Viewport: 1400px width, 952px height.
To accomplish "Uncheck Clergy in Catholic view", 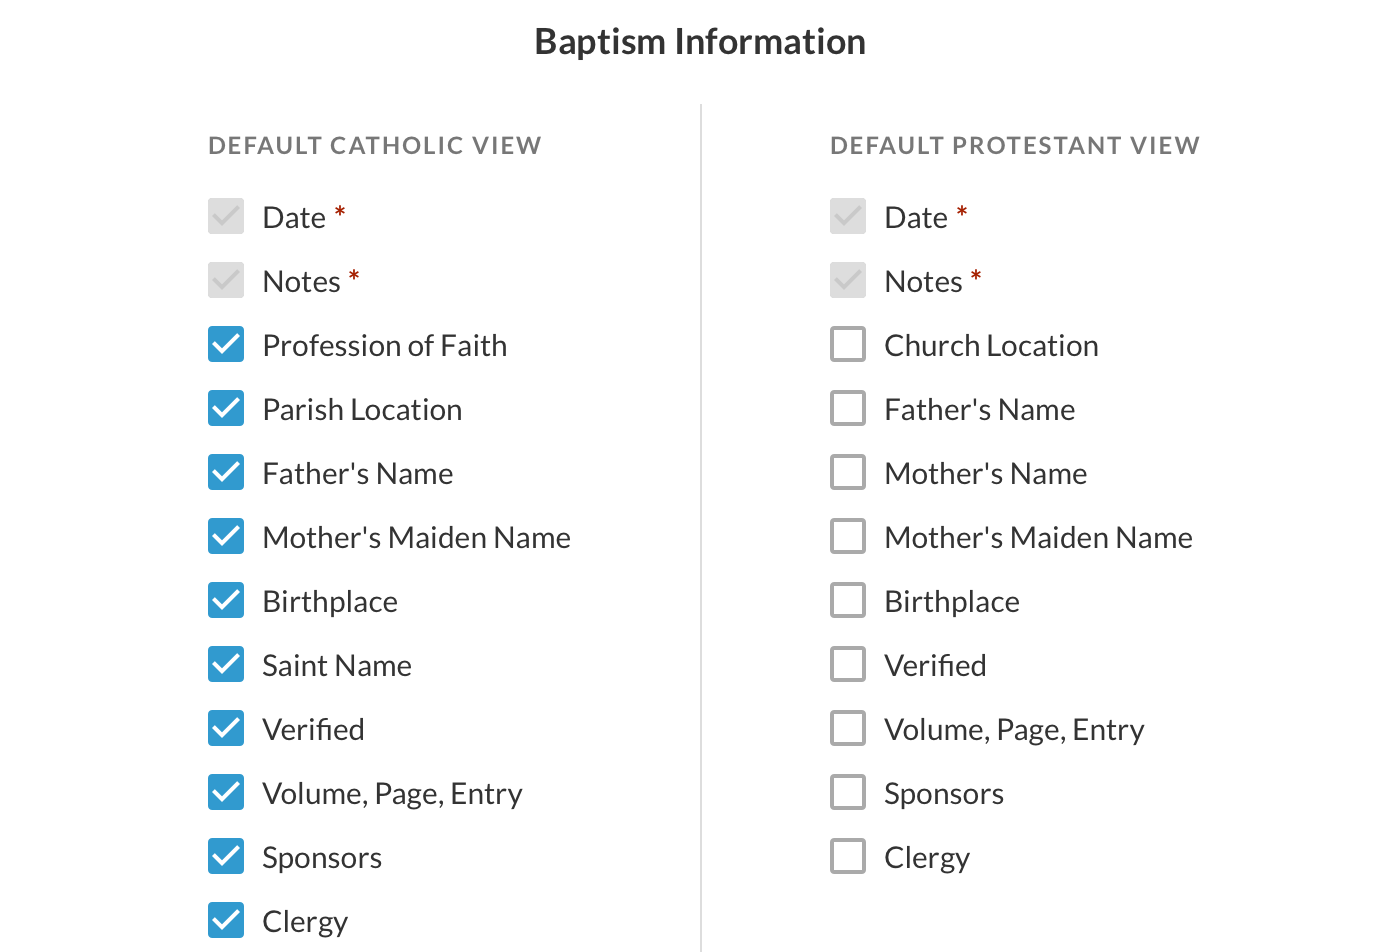I will coord(226,920).
